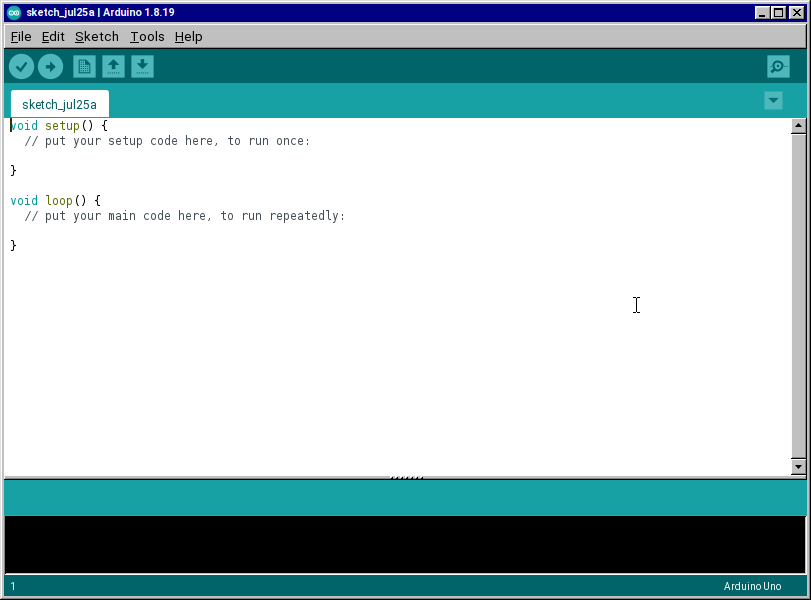Open the Edit menu
Screen dimensions: 811x600
53,37
